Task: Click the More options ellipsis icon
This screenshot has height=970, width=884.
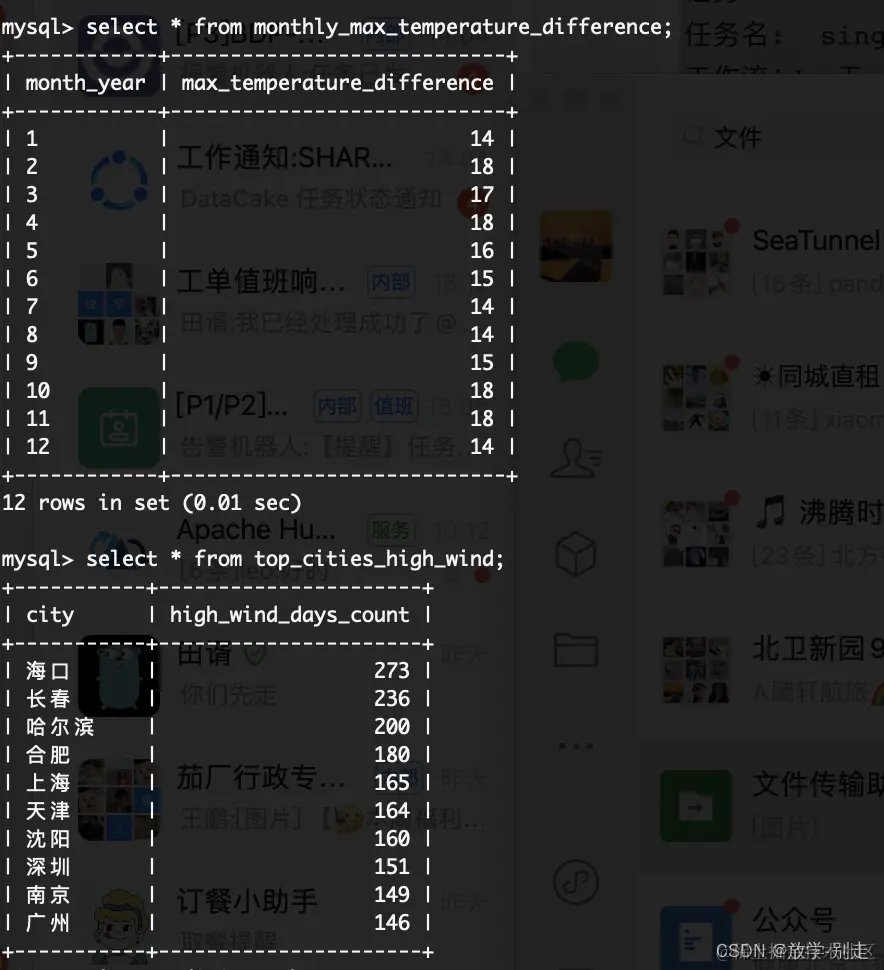Action: pos(576,745)
